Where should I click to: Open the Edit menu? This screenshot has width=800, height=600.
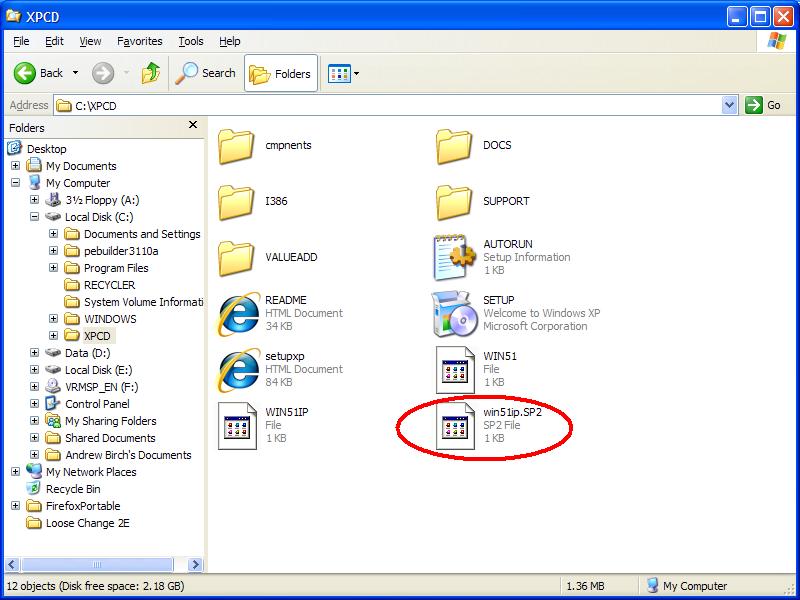tap(54, 41)
